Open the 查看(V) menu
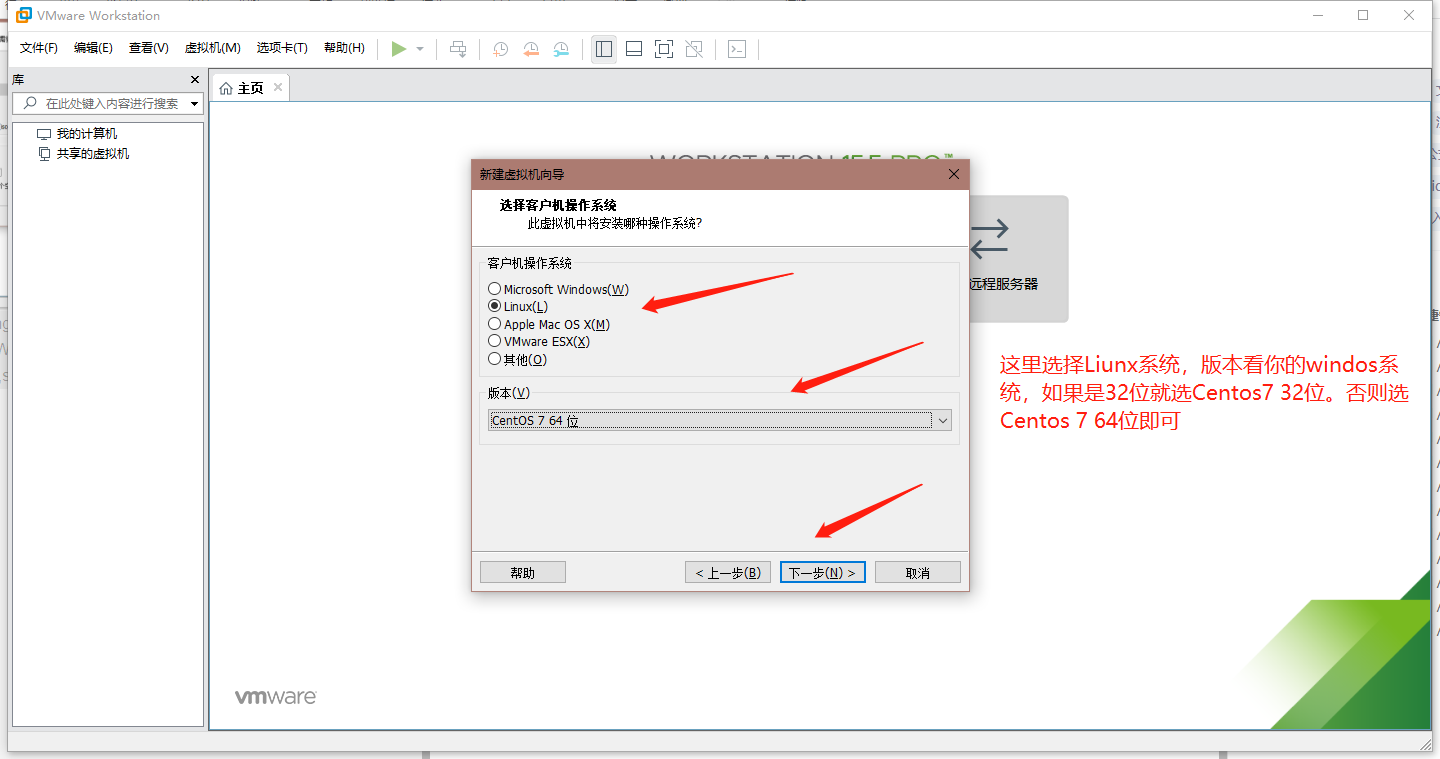 tap(149, 48)
